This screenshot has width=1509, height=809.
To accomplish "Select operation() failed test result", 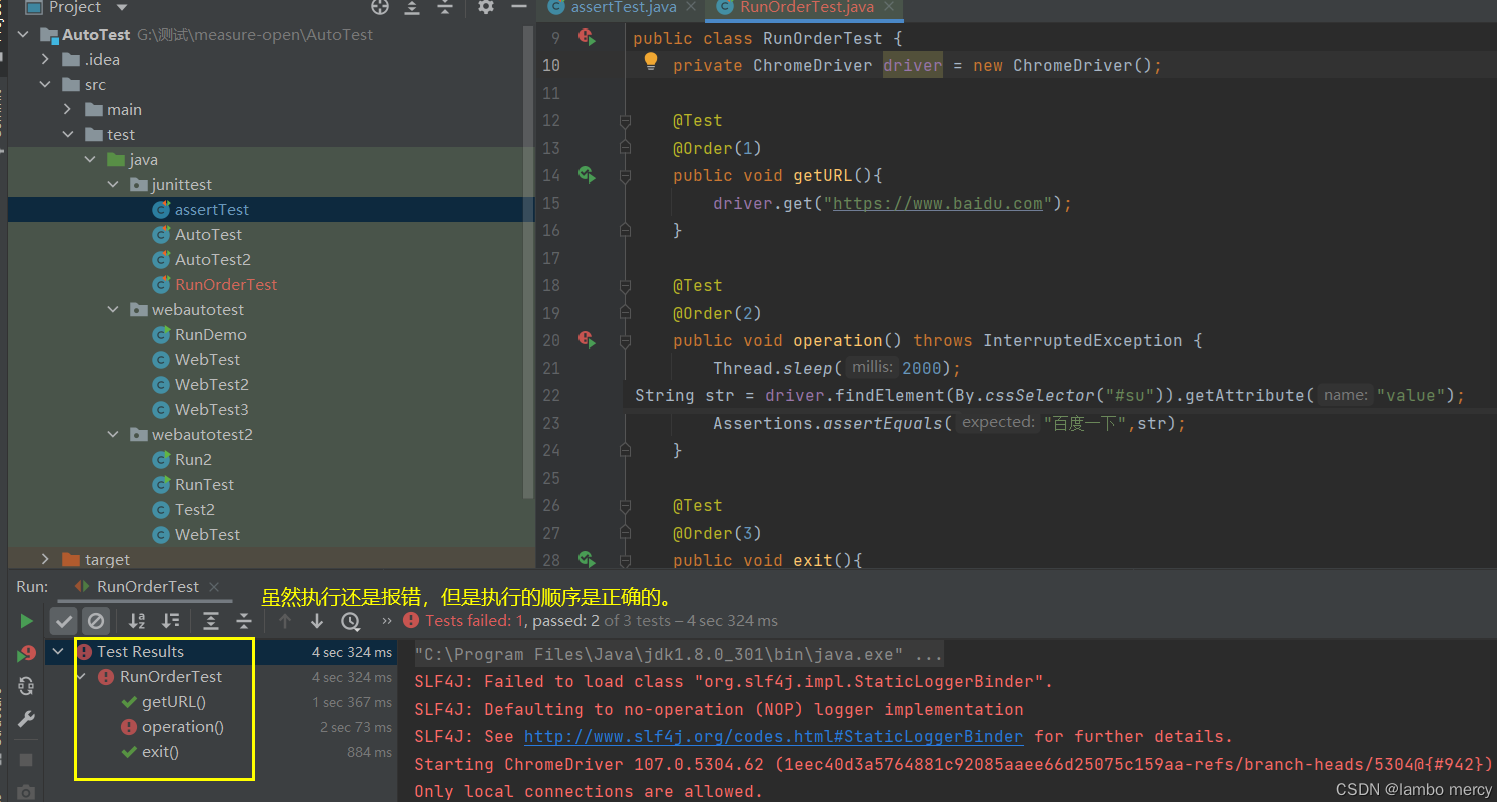I will 182,727.
